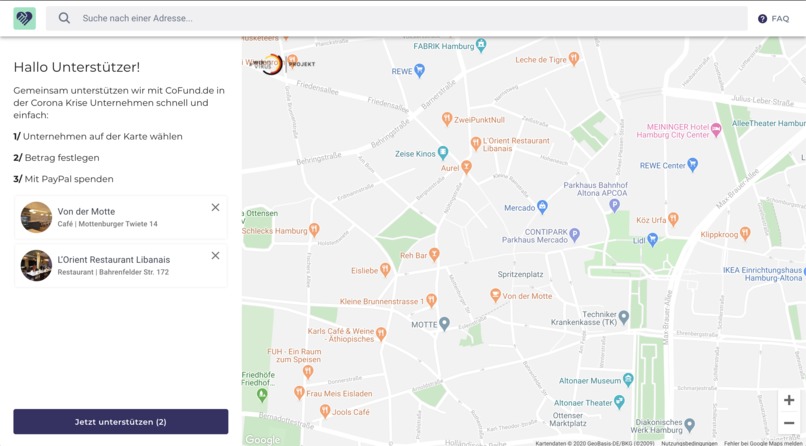806x446 pixels.
Task: Open the FAQ link
Action: 774,18
